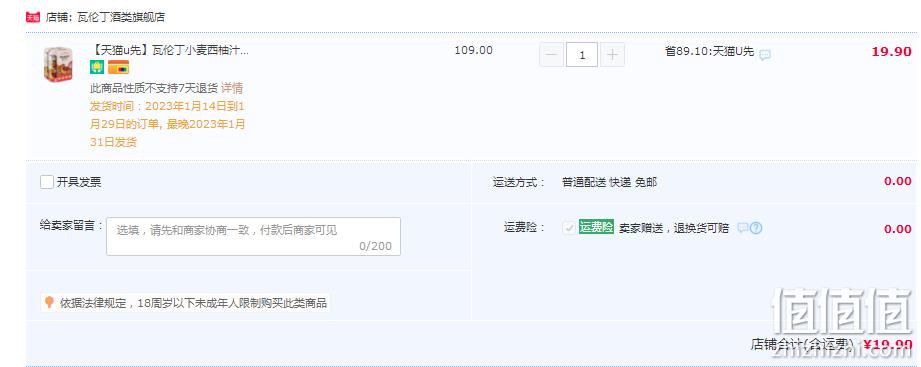Select 普通配送 快递 免邮 shipping text

pyautogui.click(x=609, y=183)
